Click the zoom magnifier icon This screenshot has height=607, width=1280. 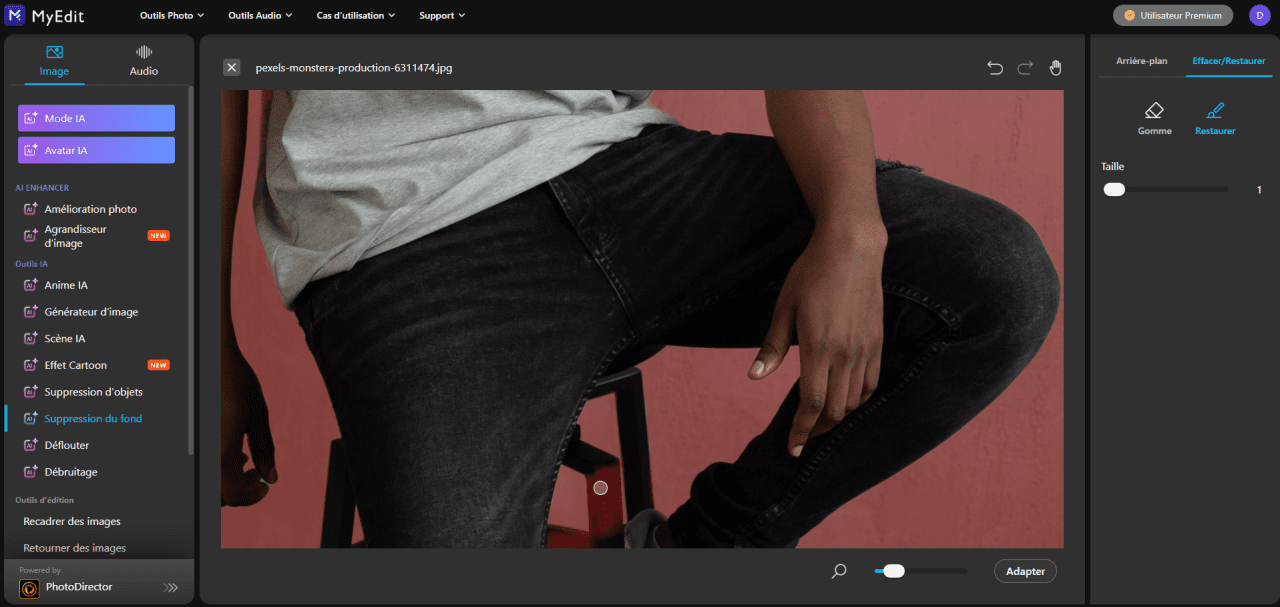pyautogui.click(x=839, y=571)
